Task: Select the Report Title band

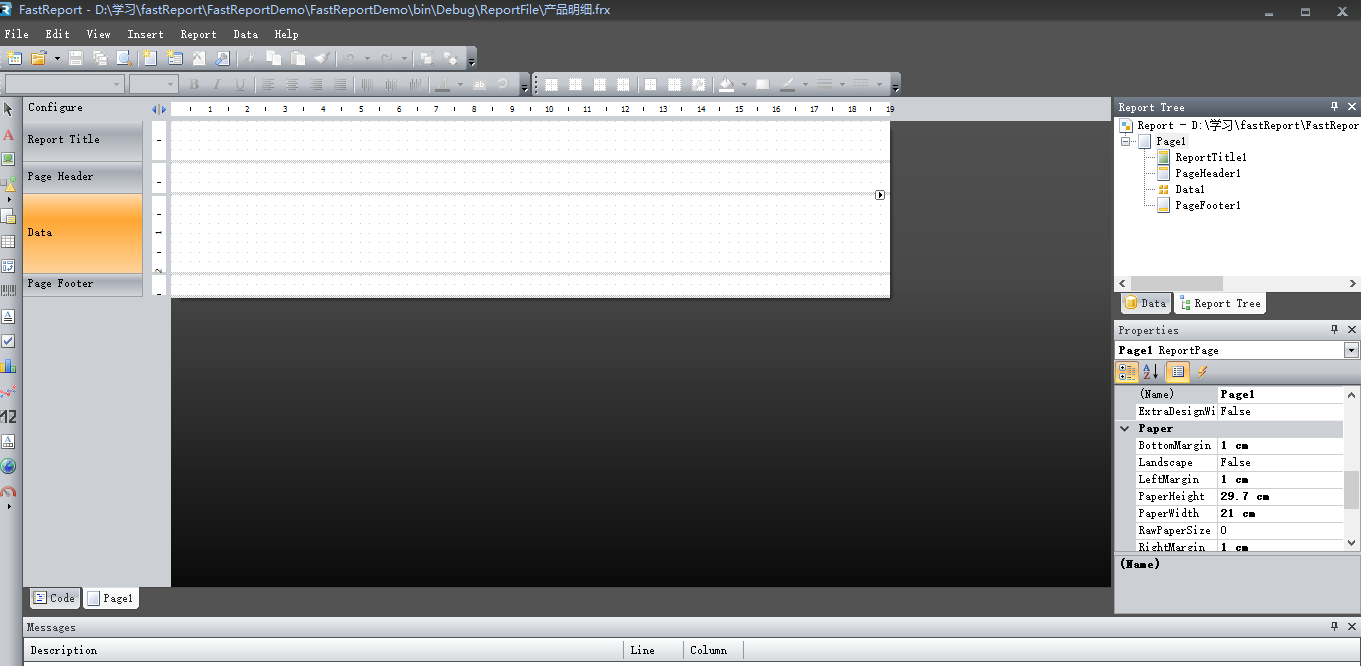Action: pyautogui.click(x=83, y=140)
